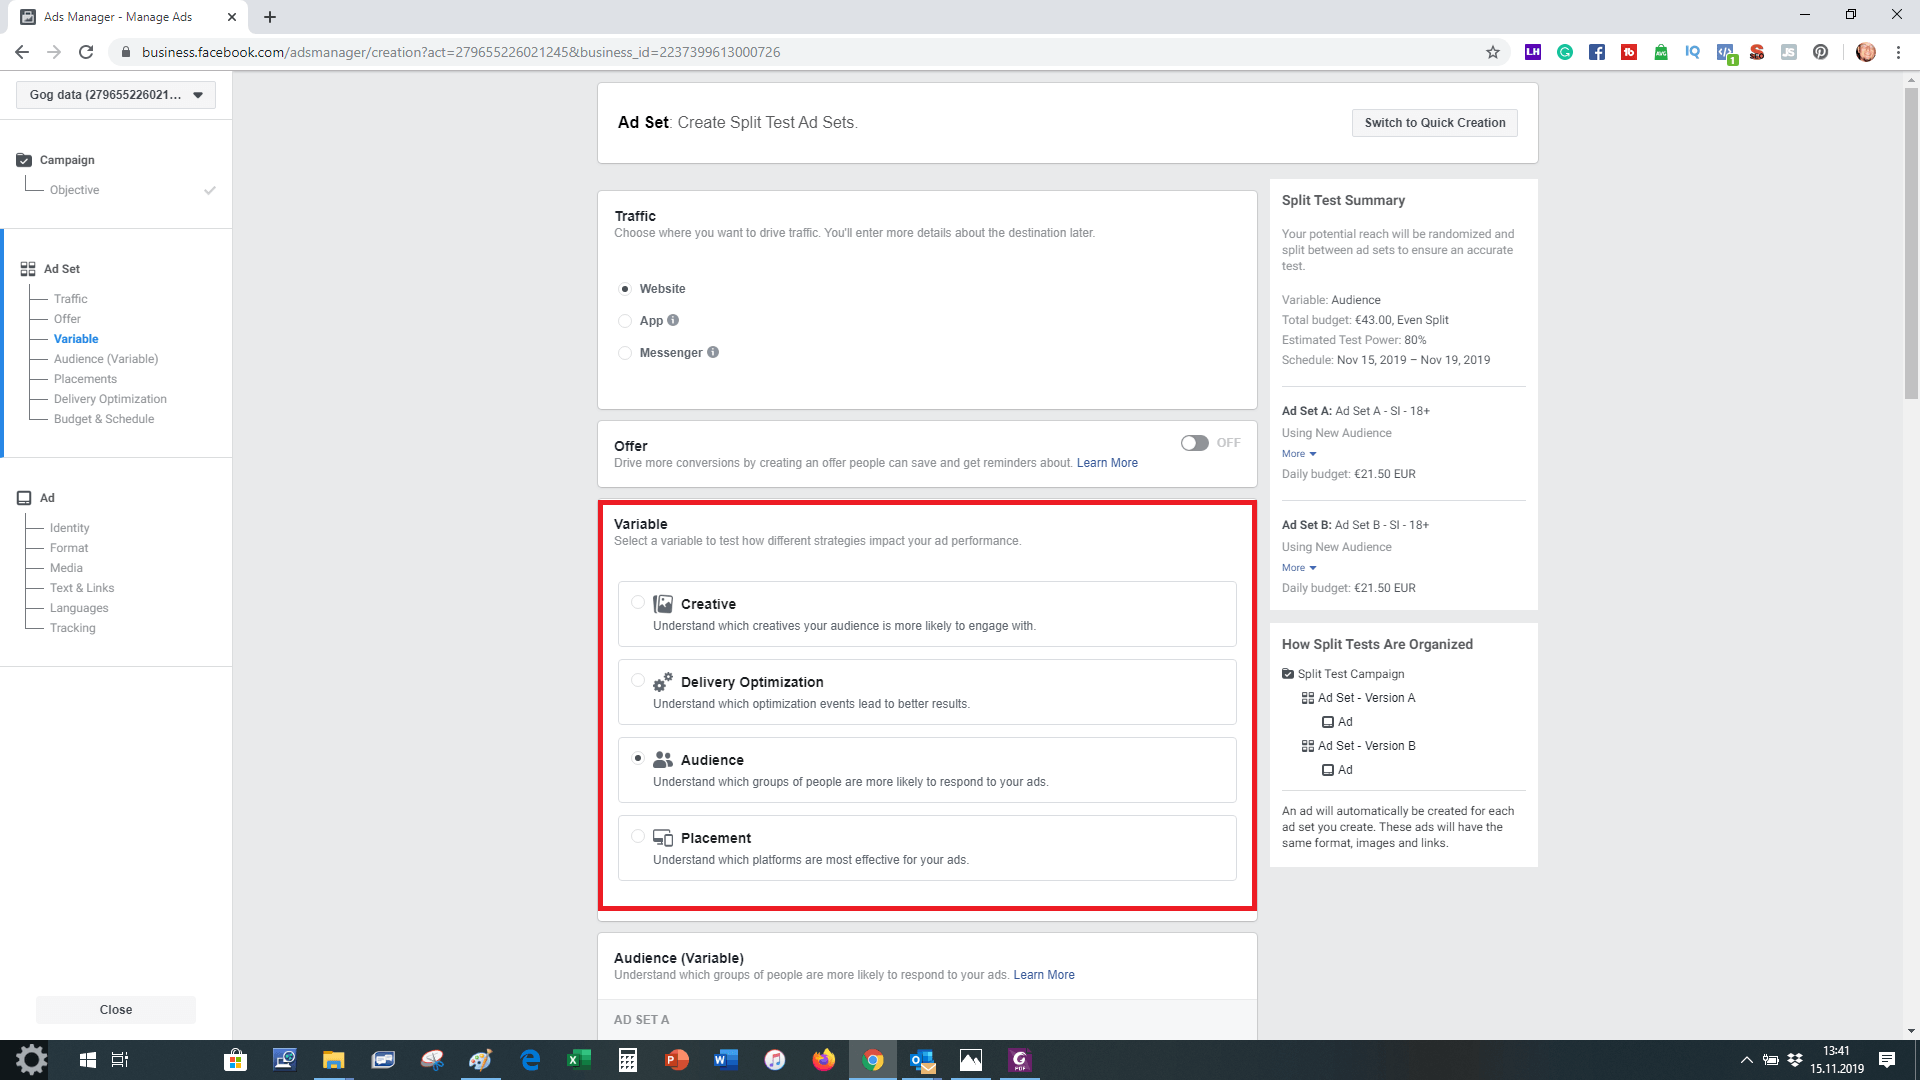Click the Ad Set grid icon in sidebar
The image size is (1920, 1080).
coord(28,269)
